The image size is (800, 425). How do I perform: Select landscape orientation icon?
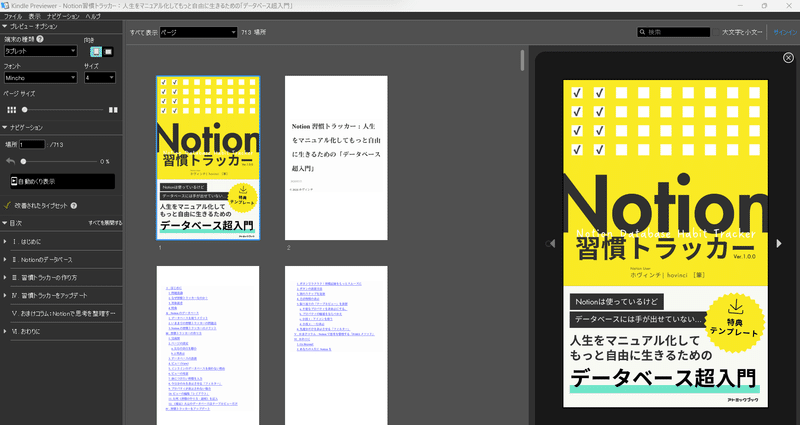click(108, 52)
